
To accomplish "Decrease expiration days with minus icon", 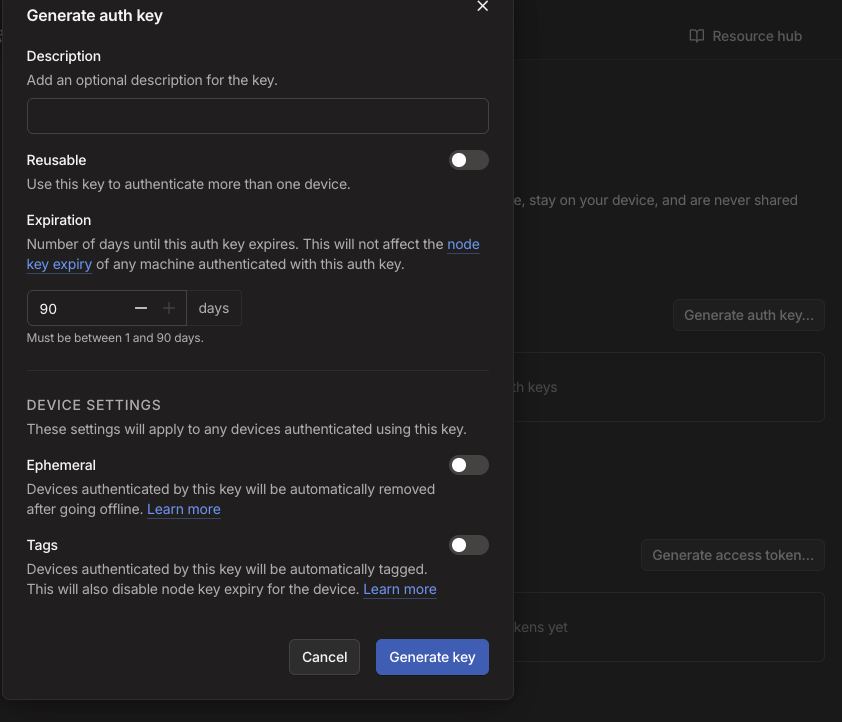I will tap(141, 309).
